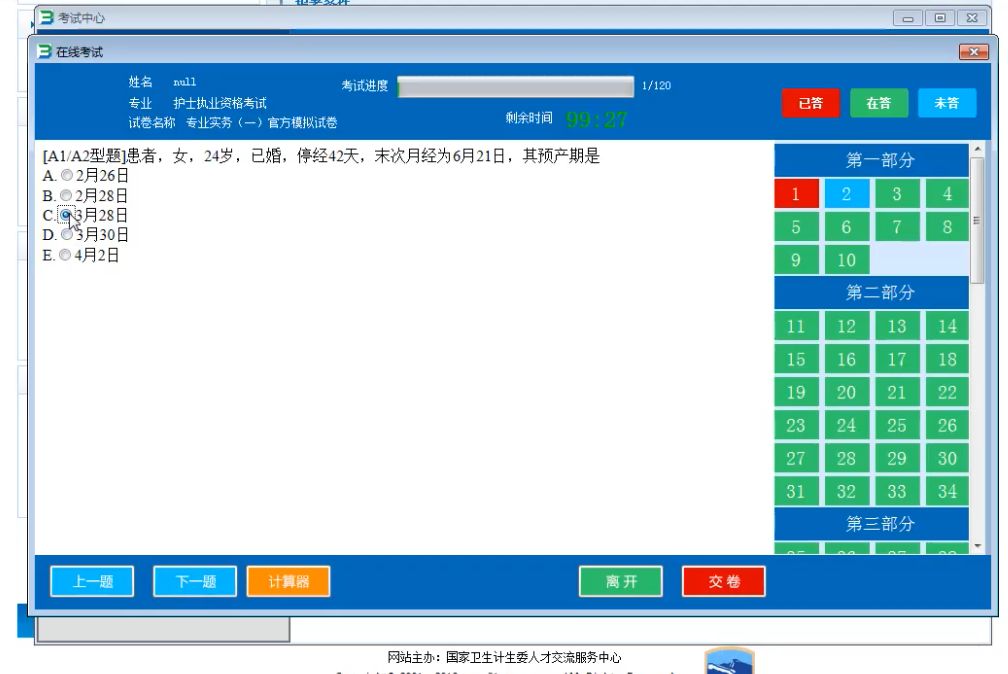Click the 考试中心 window logo icon
The width and height of the screenshot is (1008, 674).
point(47,17)
